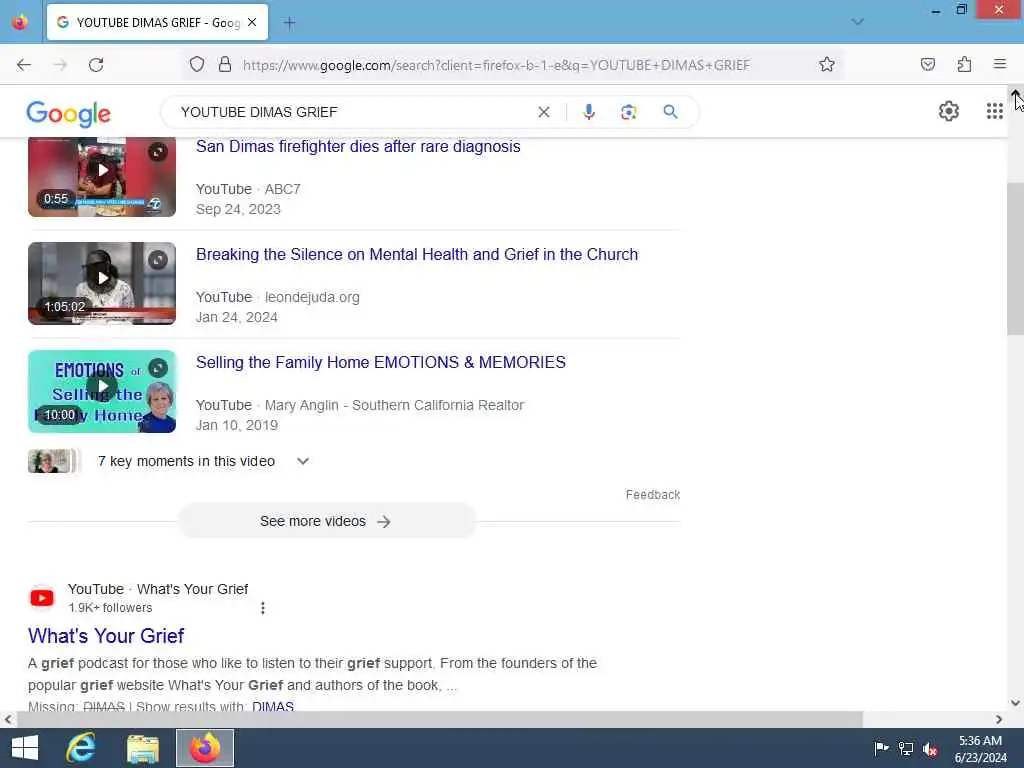Preview the San Dimas firefighter video icon
This screenshot has height=768, width=1024.
point(157,152)
